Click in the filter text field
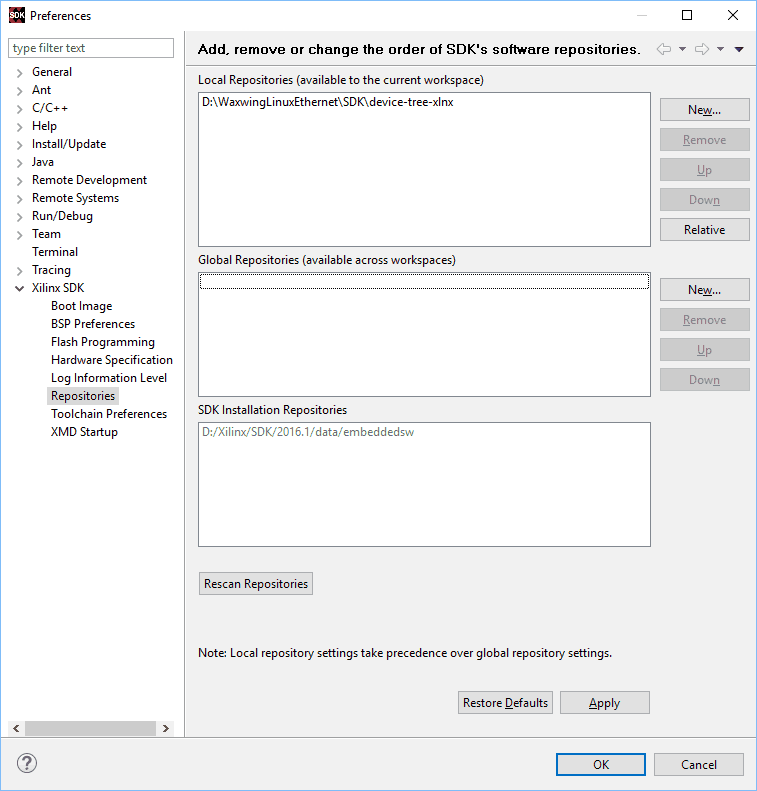Viewport: 757px width, 791px height. (x=90, y=48)
